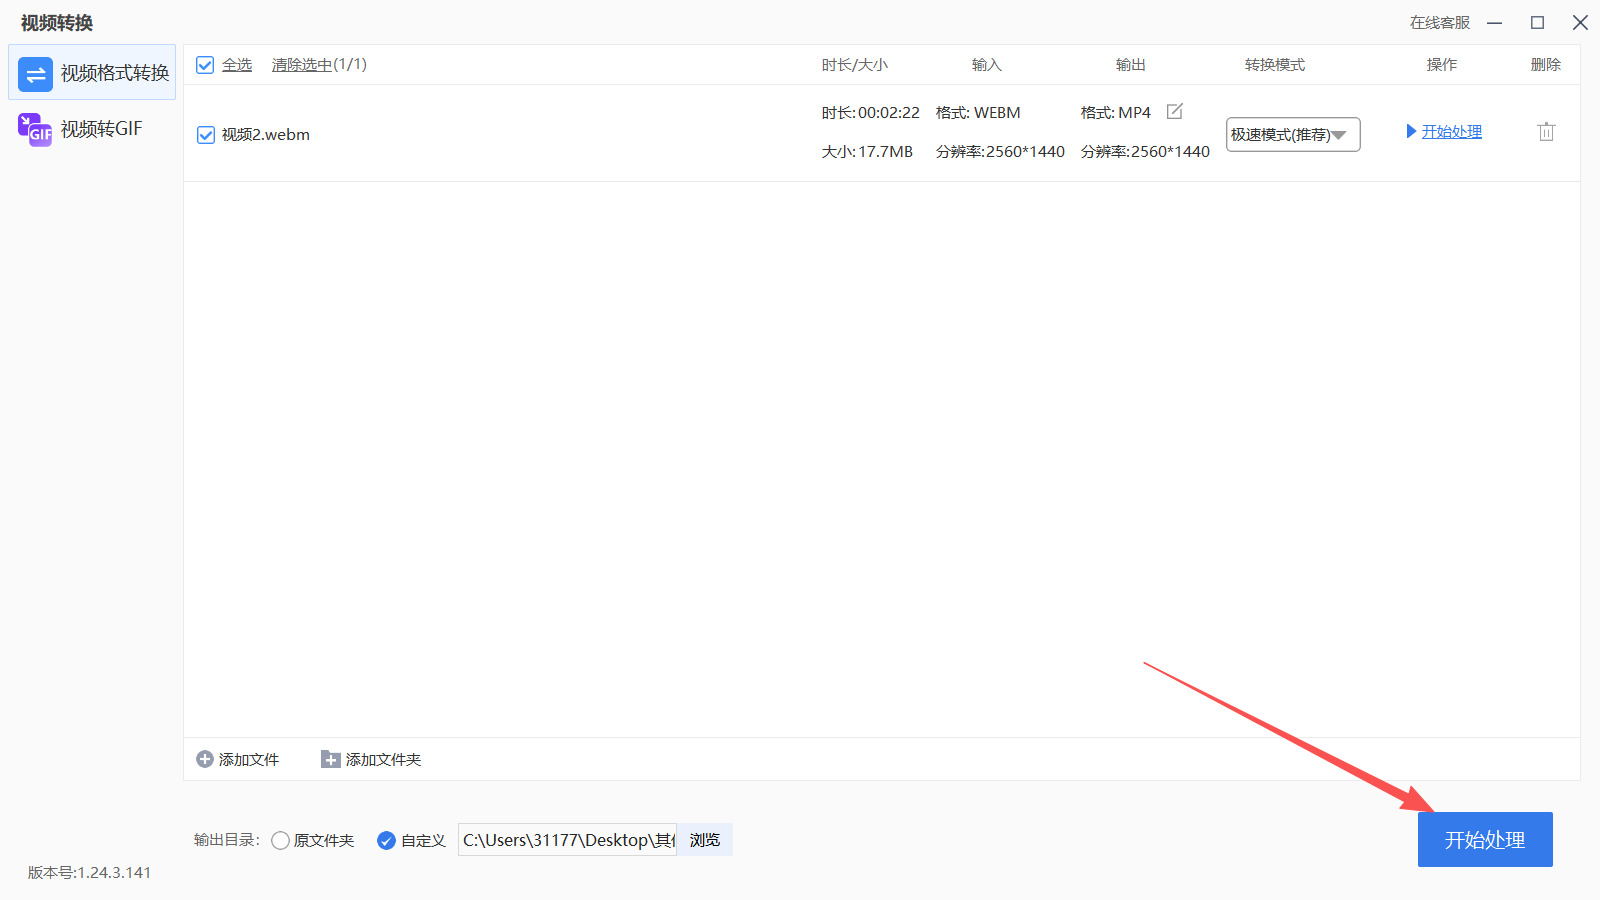Click the 时长/大小 column header
1600x900 pixels.
click(855, 65)
